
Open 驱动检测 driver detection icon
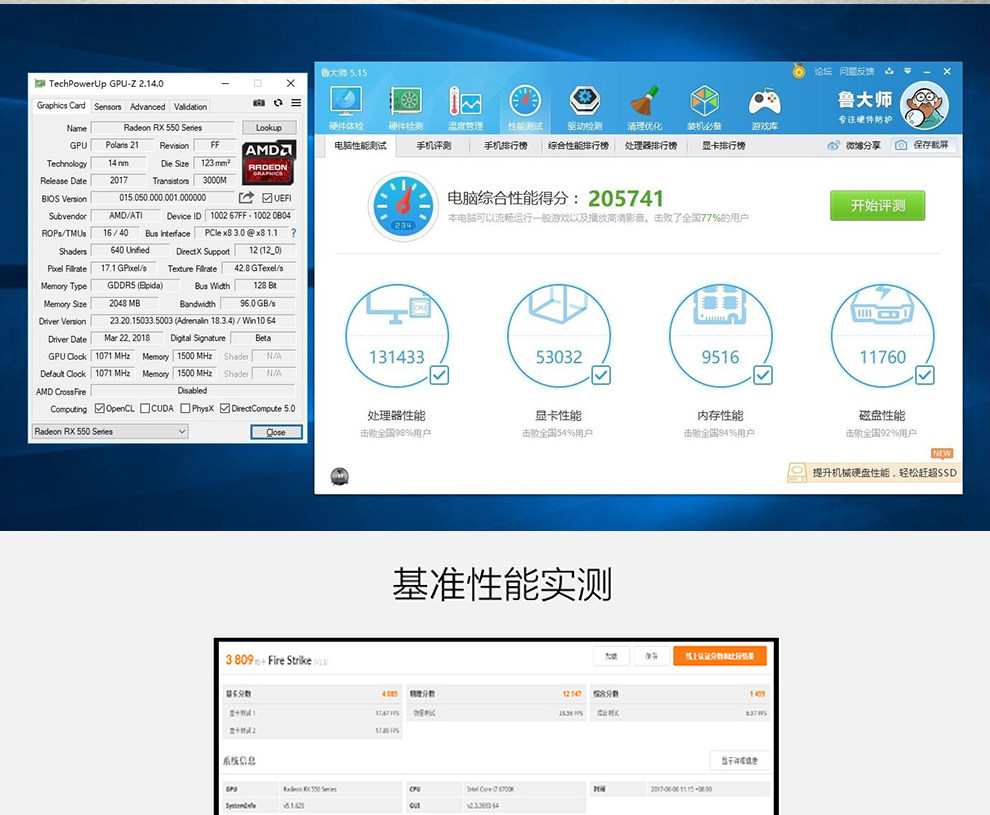585,109
